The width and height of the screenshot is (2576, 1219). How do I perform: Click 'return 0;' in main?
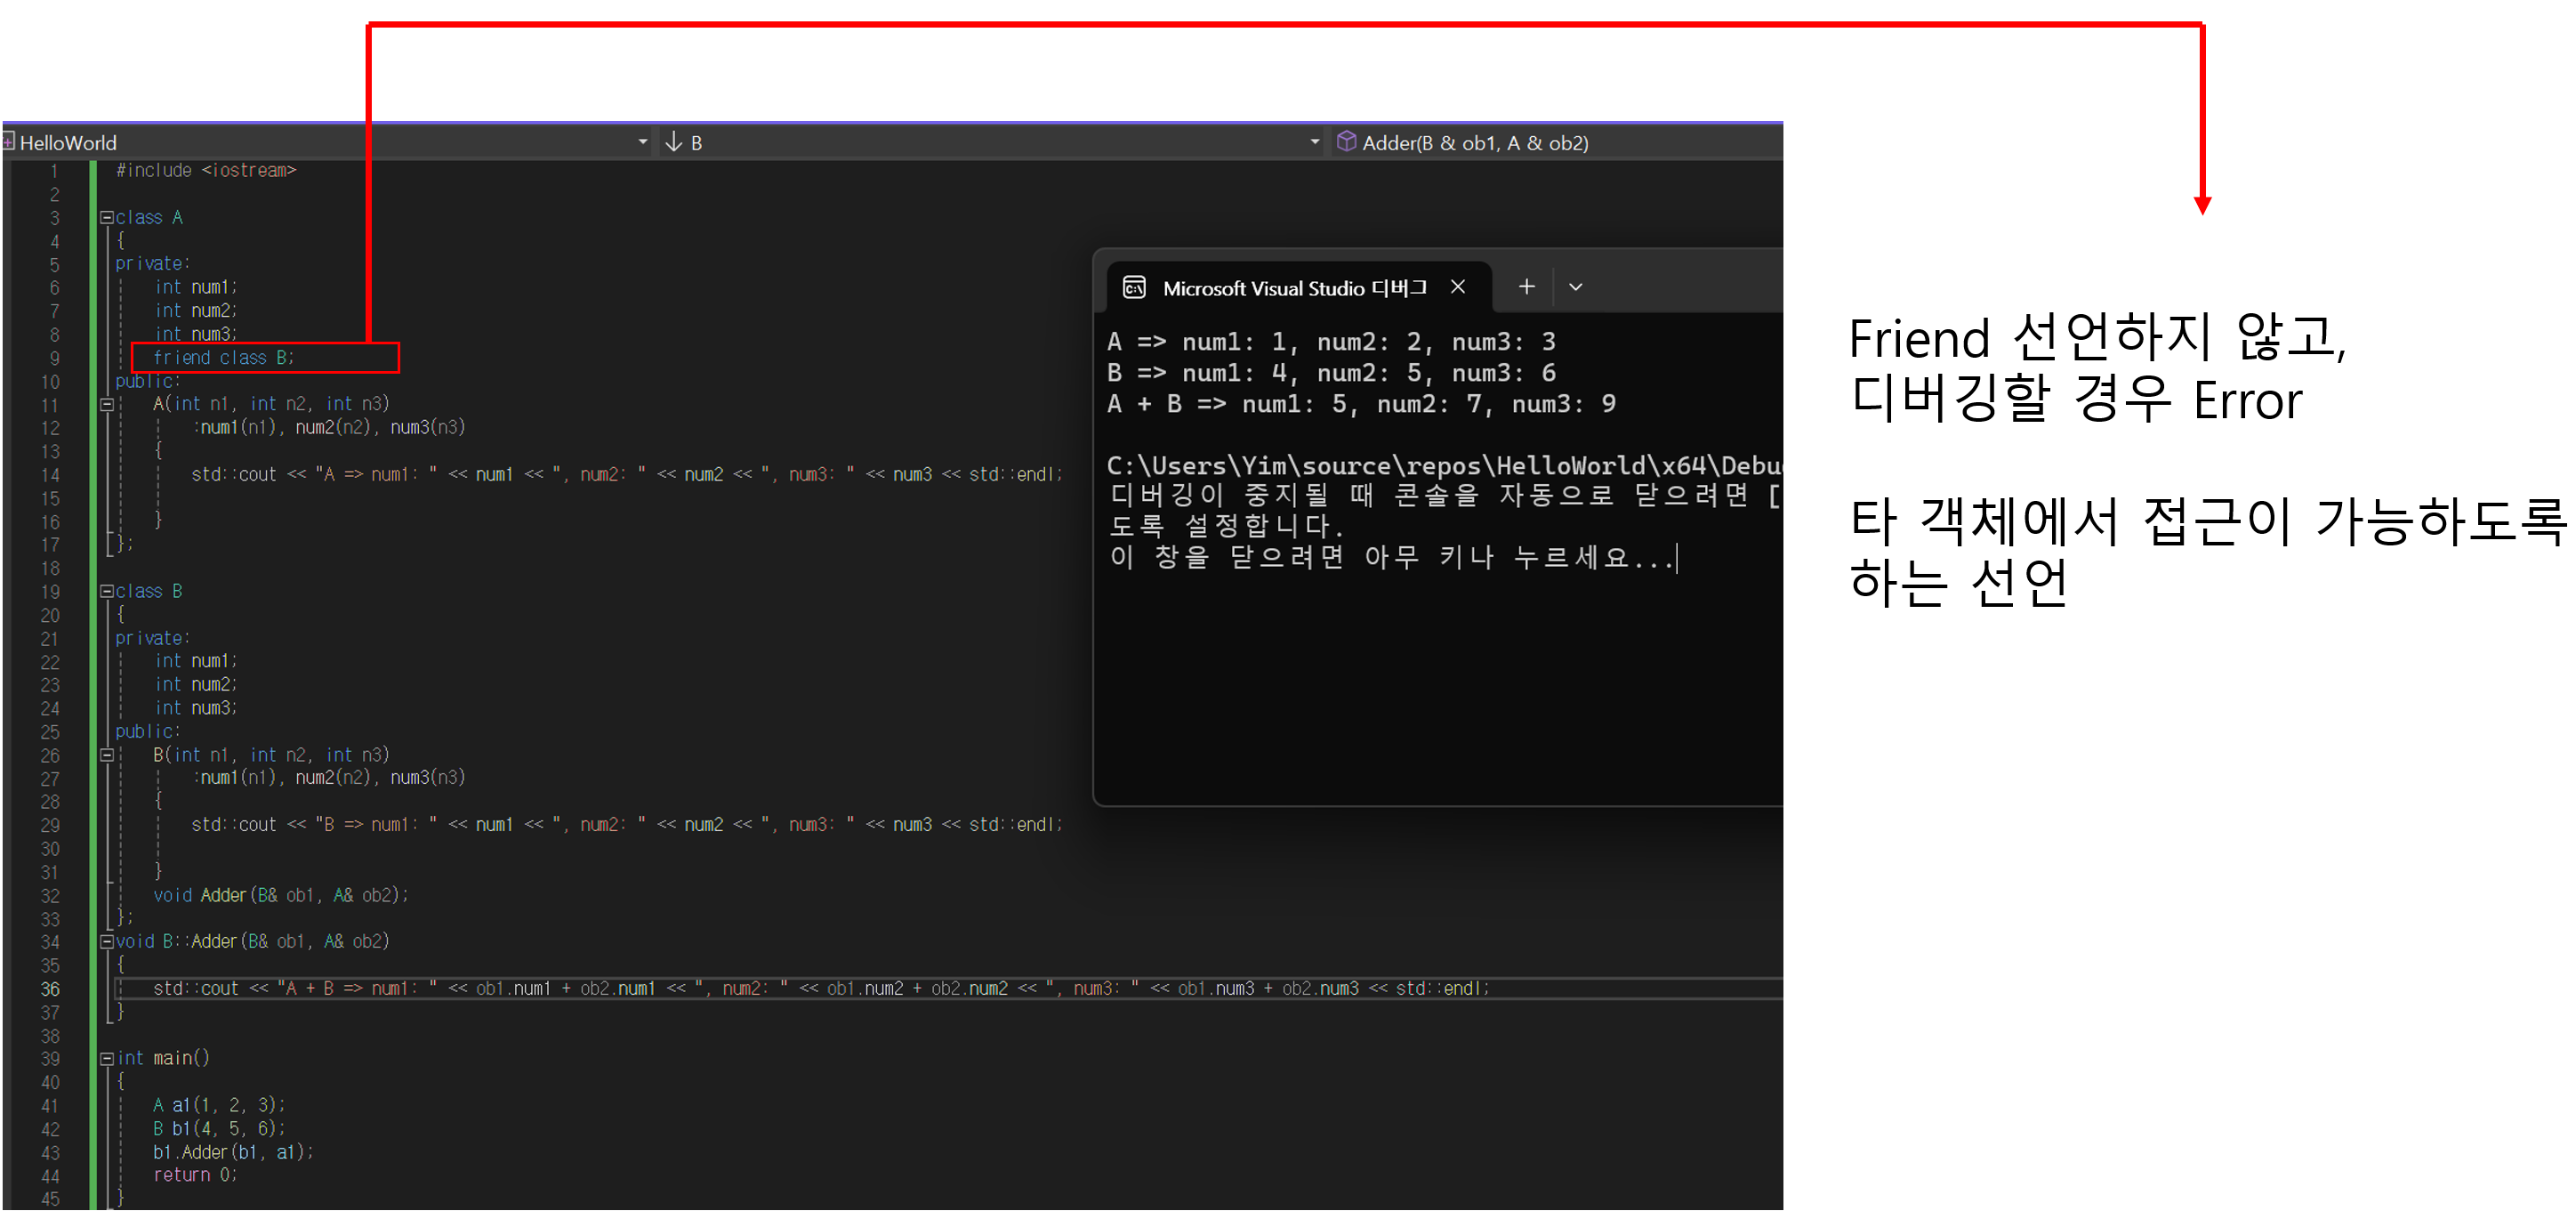click(195, 1175)
